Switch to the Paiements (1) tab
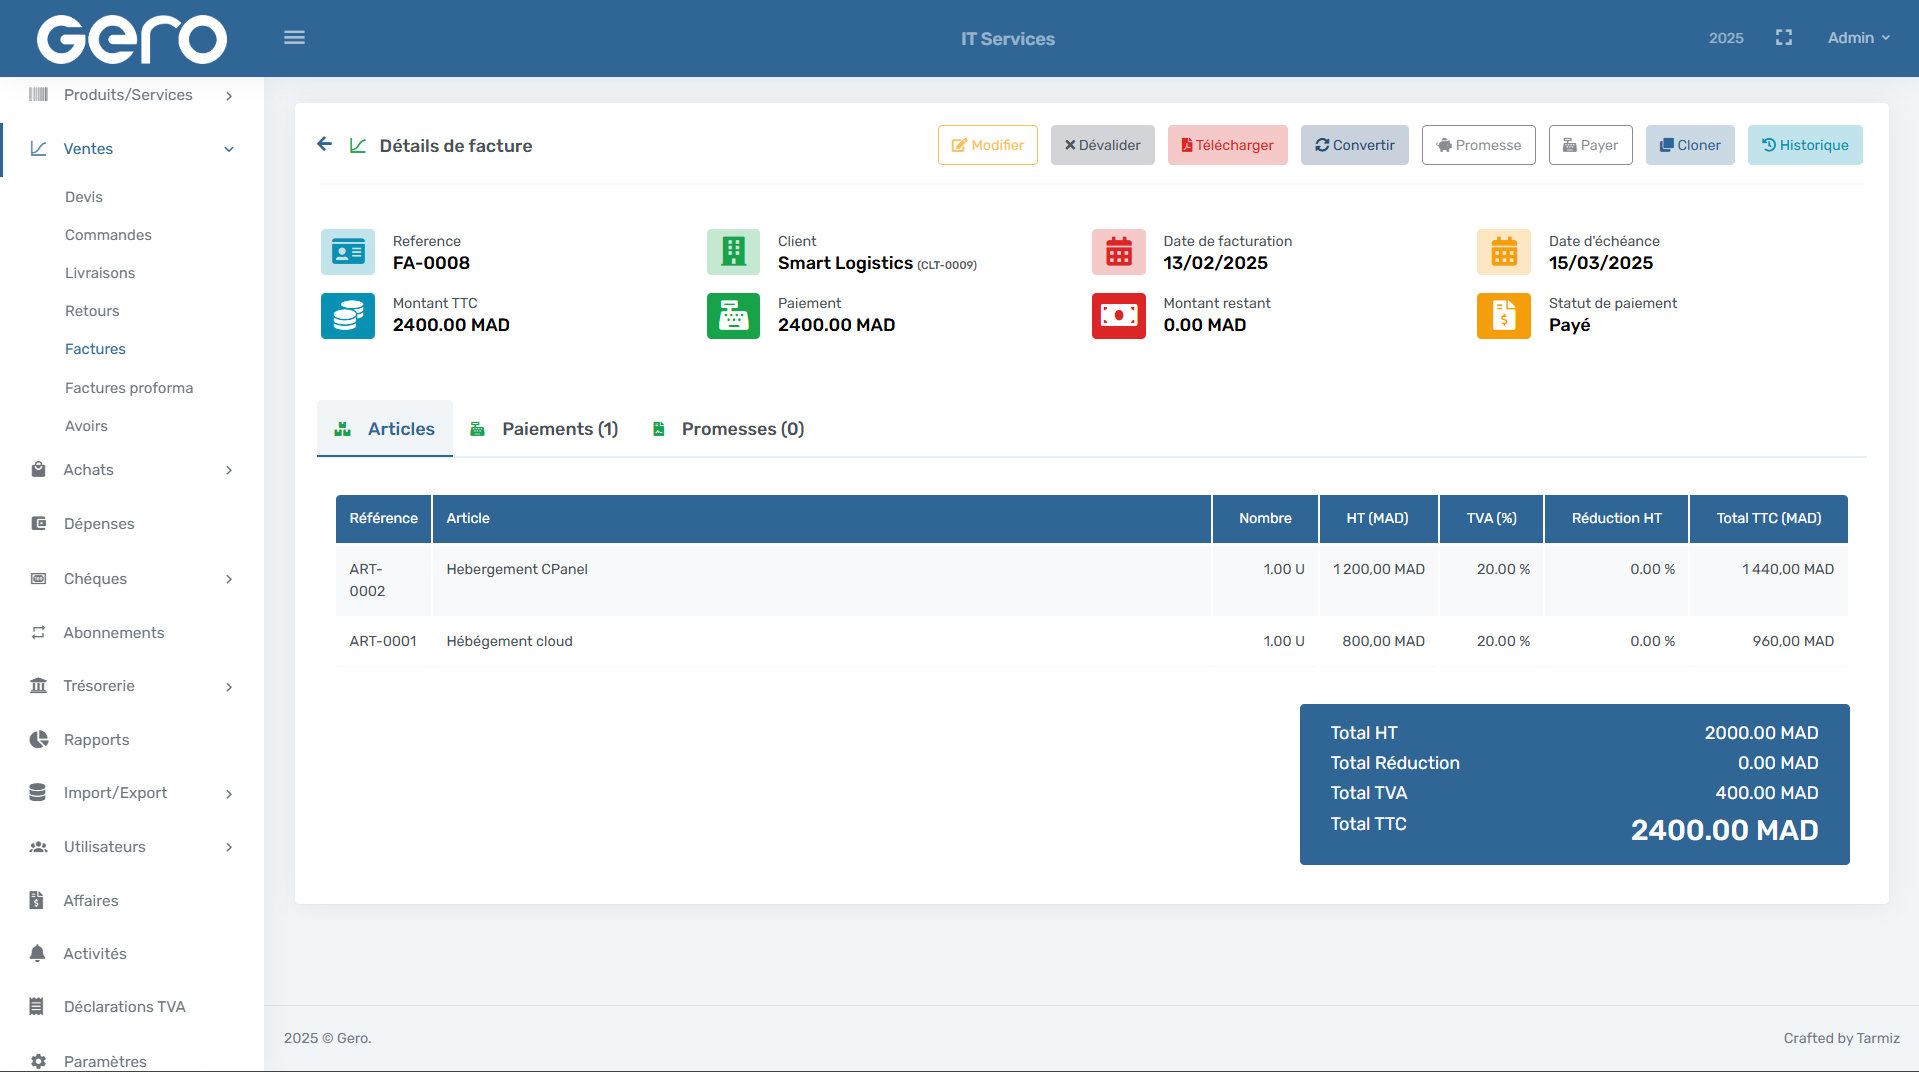This screenshot has width=1919, height=1072. pyautogui.click(x=545, y=429)
